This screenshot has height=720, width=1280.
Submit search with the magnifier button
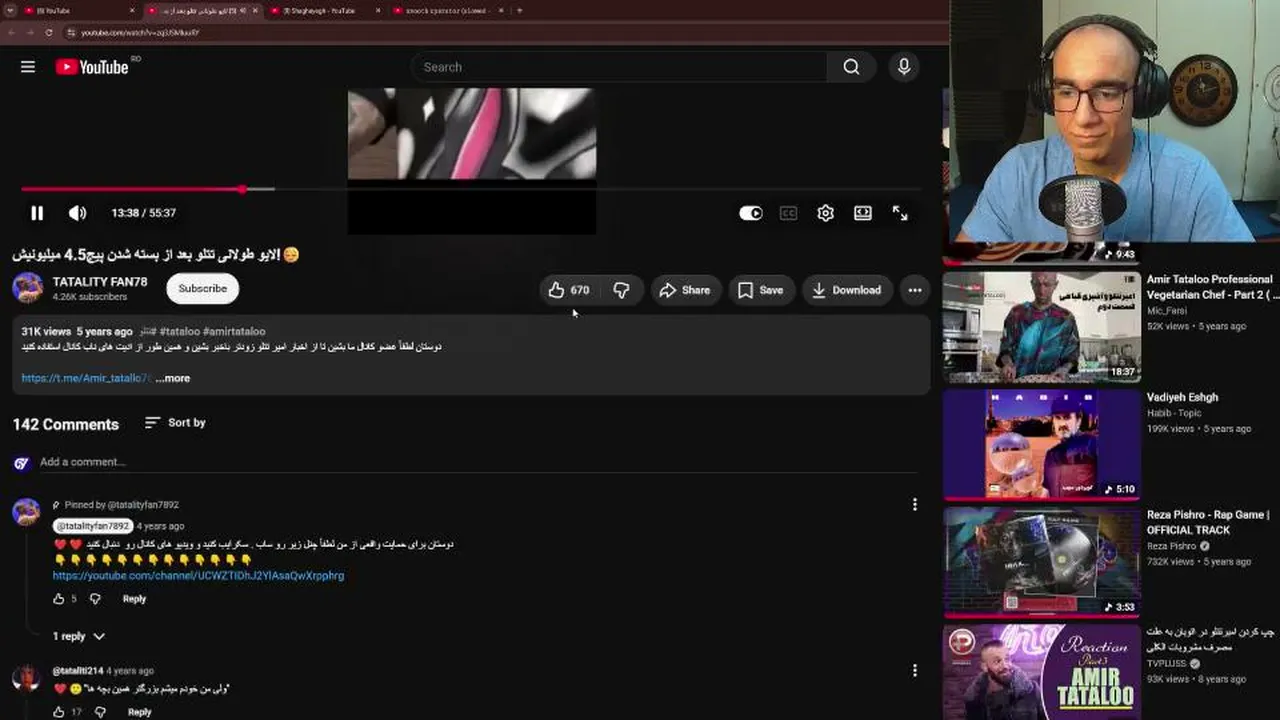tap(851, 67)
